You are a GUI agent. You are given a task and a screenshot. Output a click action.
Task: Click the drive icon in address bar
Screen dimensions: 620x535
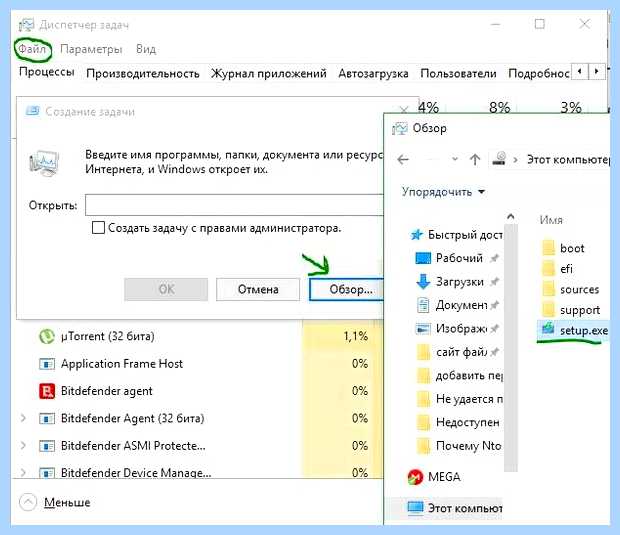(500, 159)
